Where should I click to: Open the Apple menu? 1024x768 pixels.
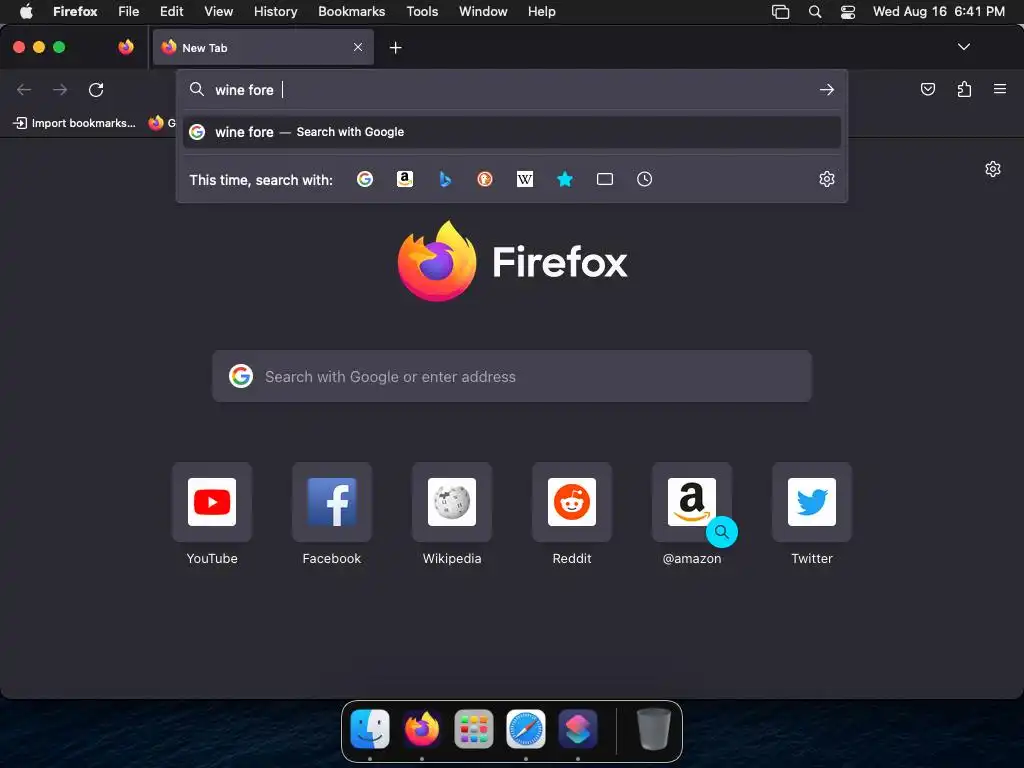(x=26, y=11)
